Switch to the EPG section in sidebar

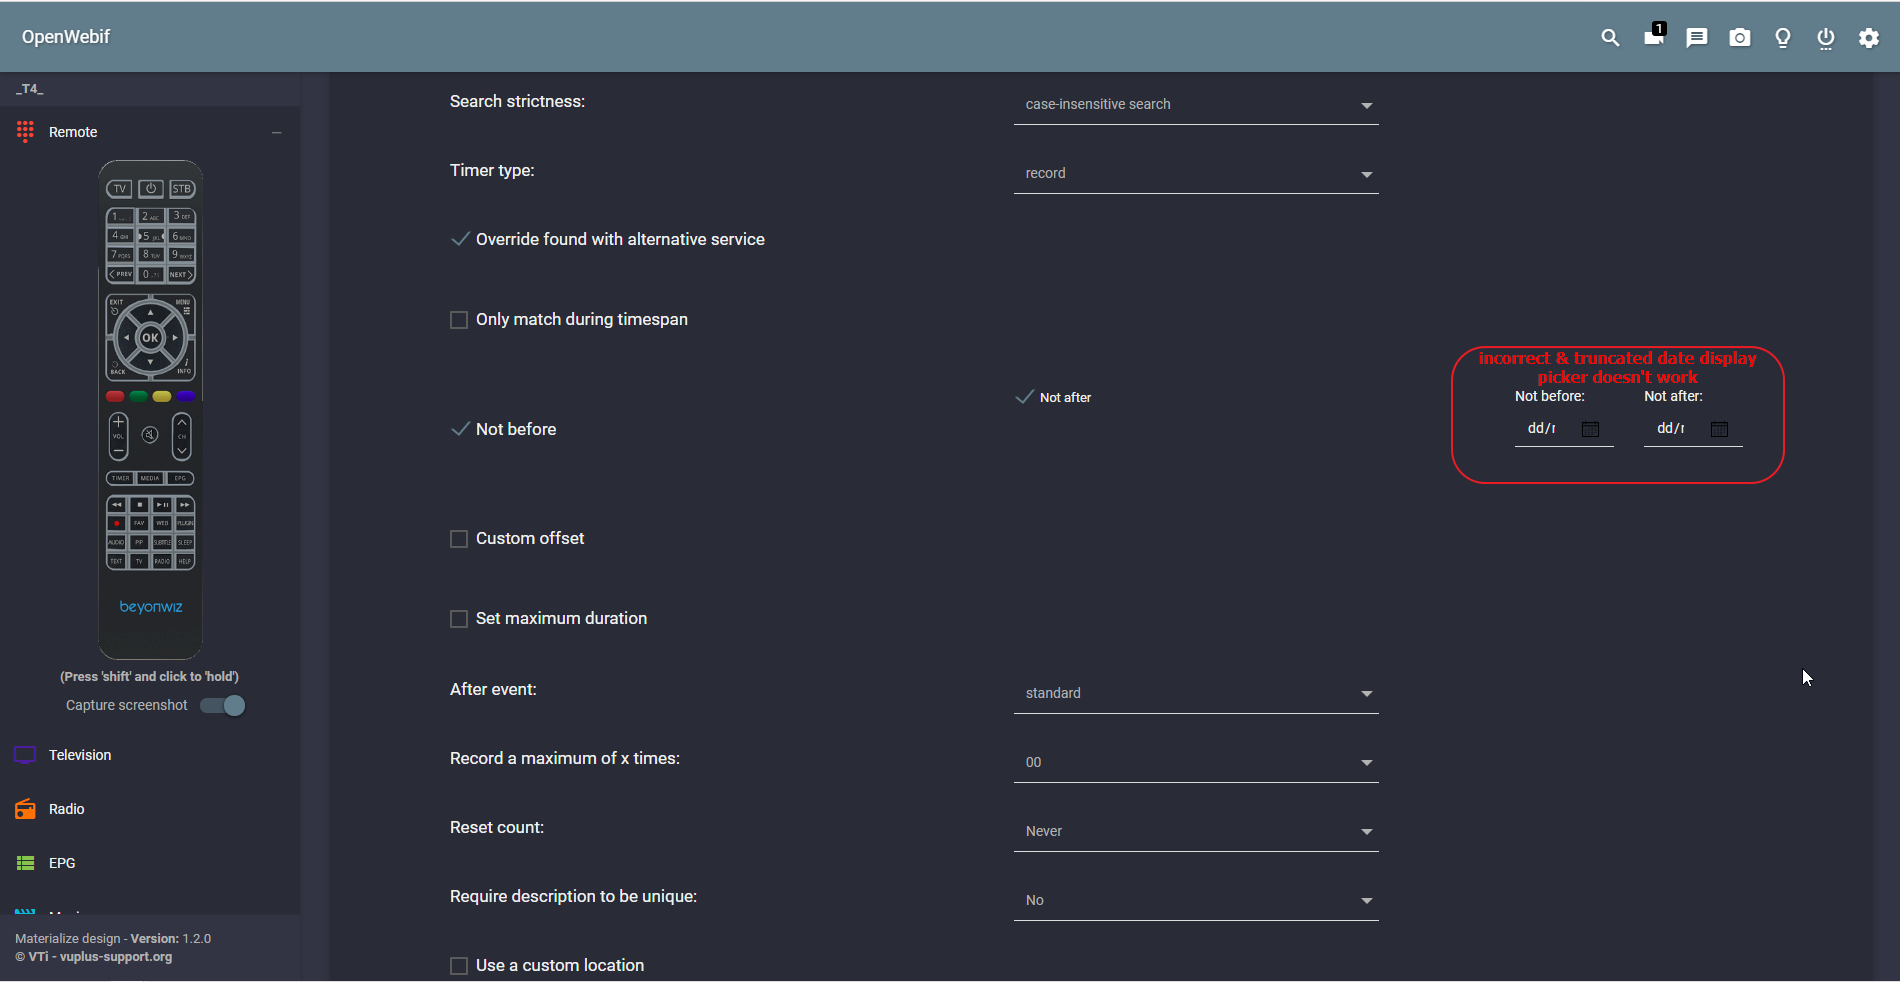point(62,862)
